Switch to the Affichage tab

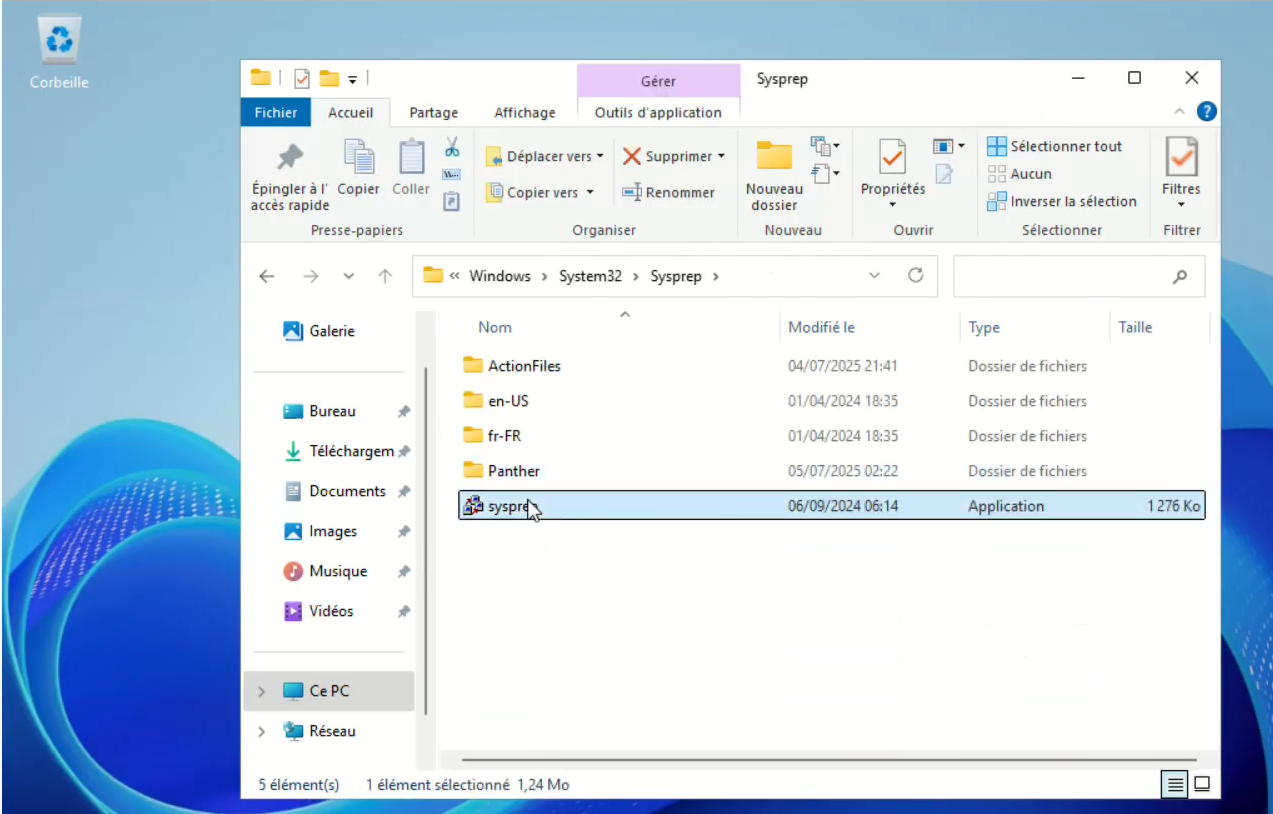[x=524, y=112]
